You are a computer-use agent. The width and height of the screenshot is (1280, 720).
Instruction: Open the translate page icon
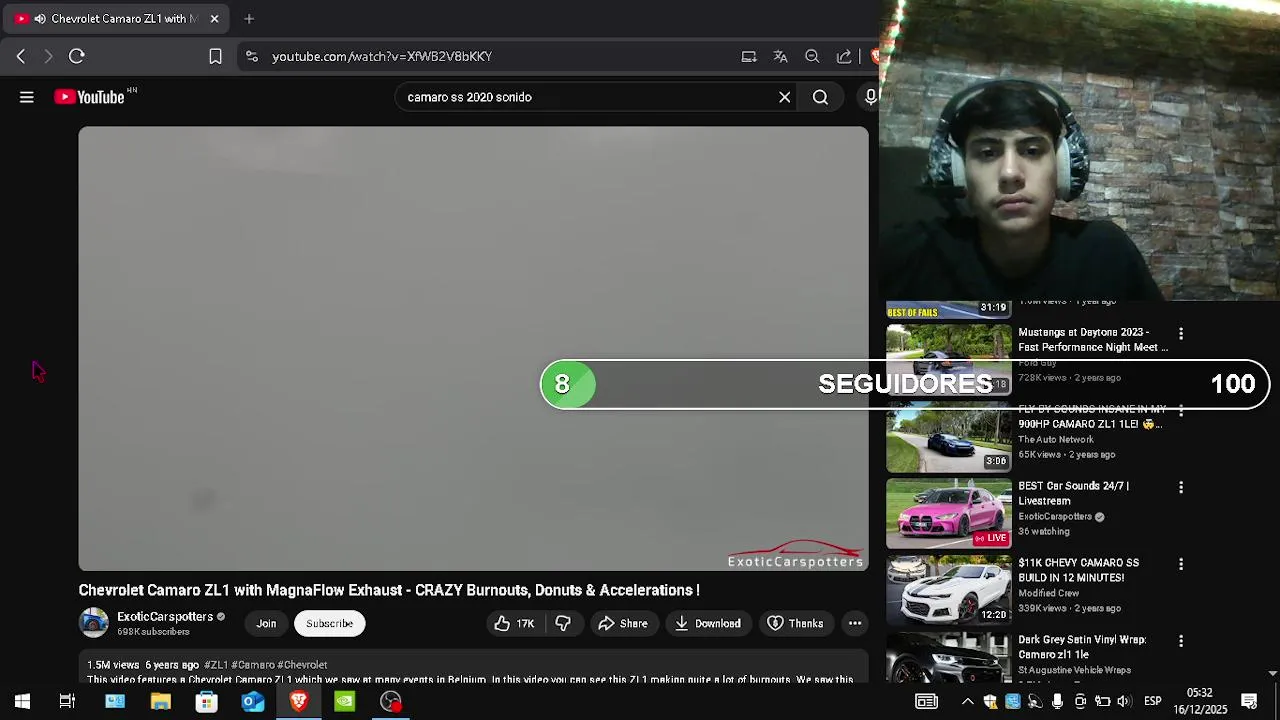pos(781,57)
